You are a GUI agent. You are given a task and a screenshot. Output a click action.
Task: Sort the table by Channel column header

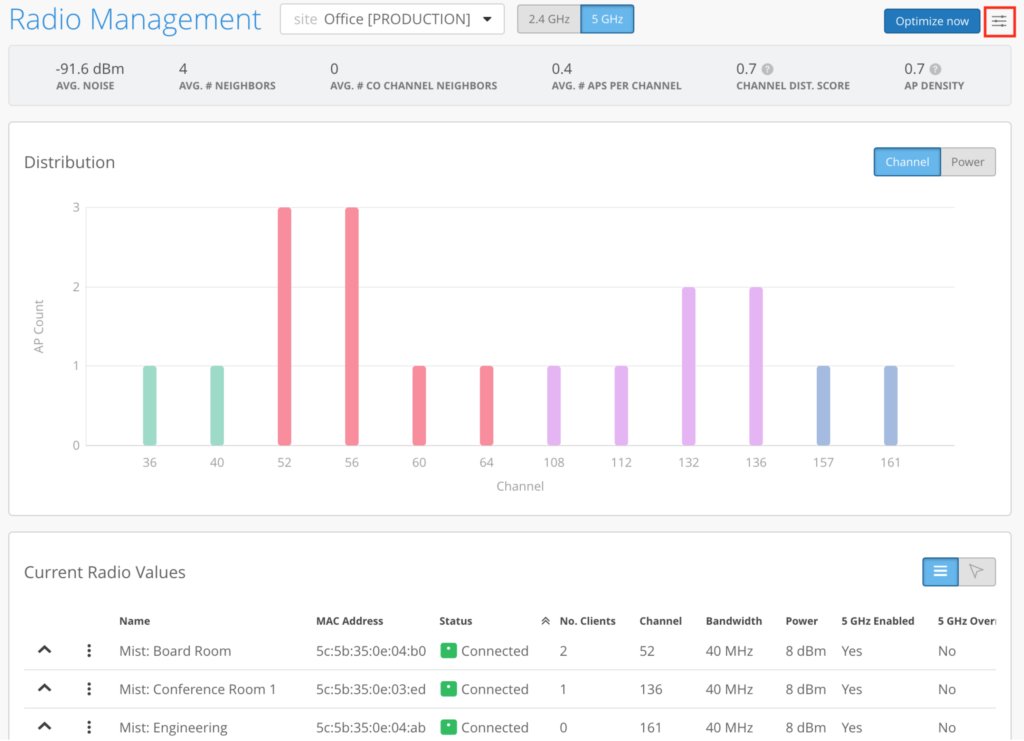(x=660, y=621)
